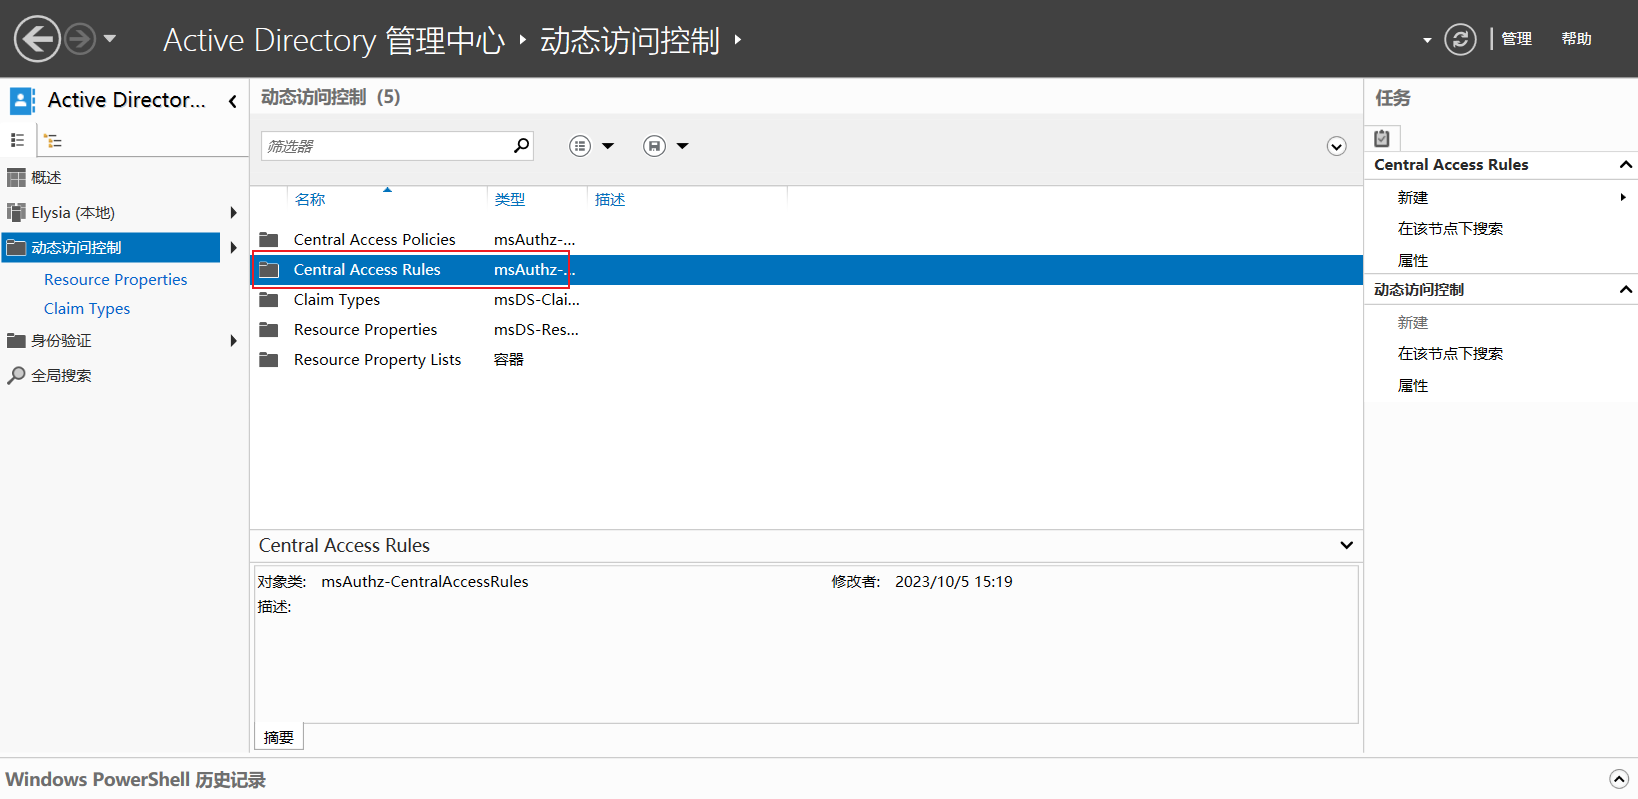Screen dimensions: 1638x799
Task: Click the refresh icon in the header
Action: [1460, 39]
